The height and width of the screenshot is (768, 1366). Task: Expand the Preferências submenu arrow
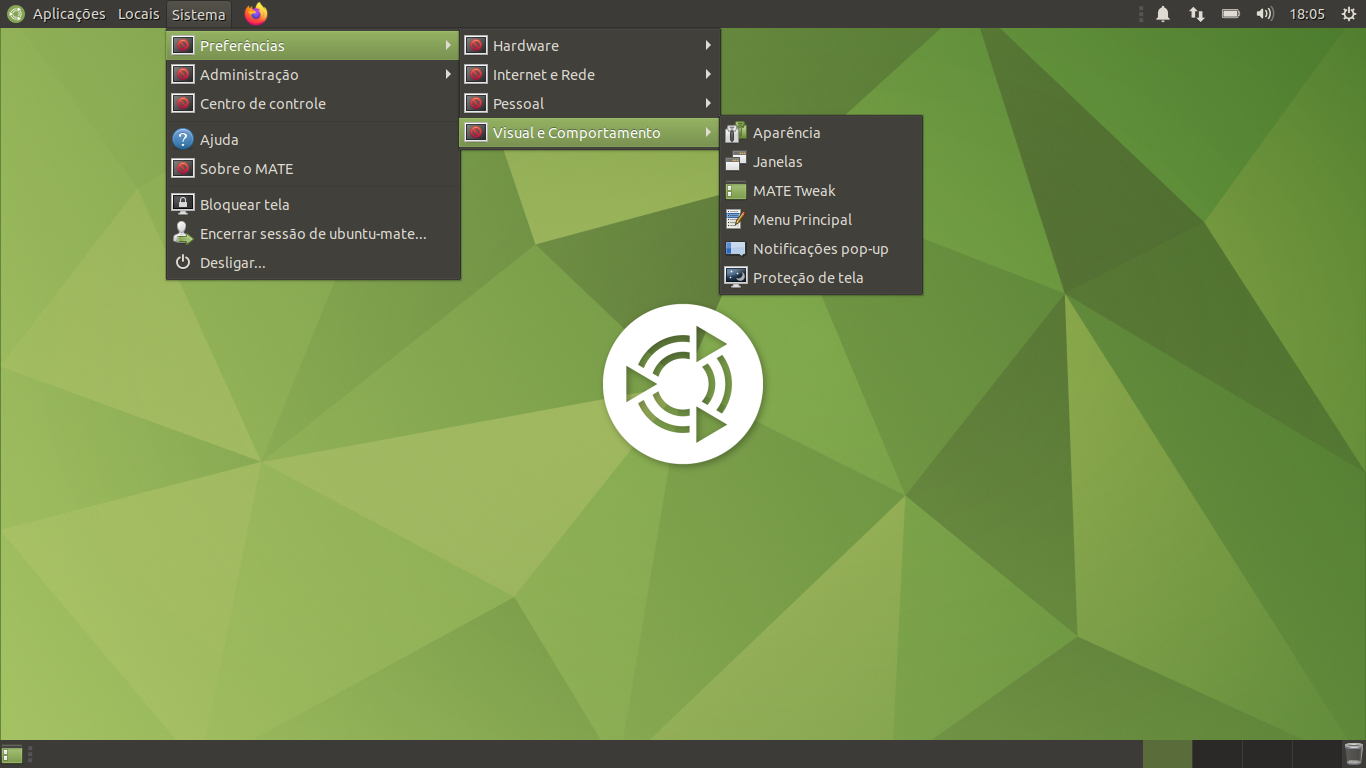coord(448,46)
